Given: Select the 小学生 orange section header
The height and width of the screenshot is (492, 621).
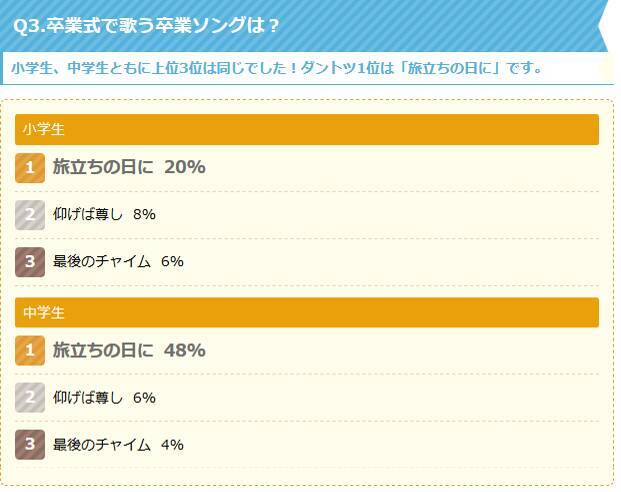Looking at the screenshot, I should (x=306, y=130).
